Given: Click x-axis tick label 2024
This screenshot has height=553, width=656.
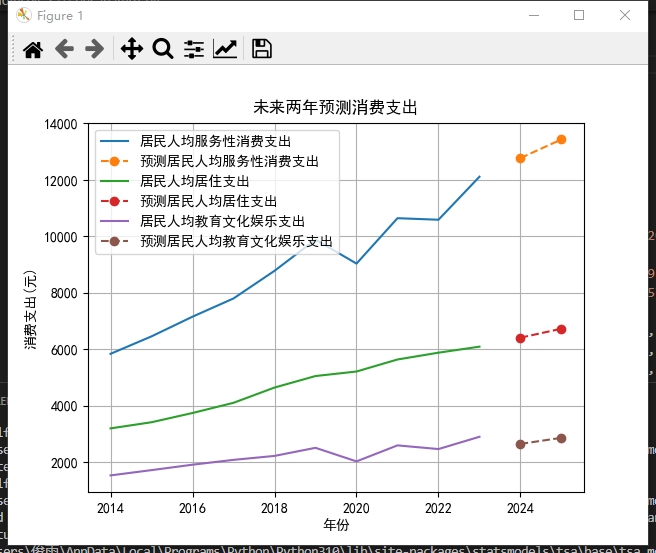Looking at the screenshot, I should click(520, 508).
